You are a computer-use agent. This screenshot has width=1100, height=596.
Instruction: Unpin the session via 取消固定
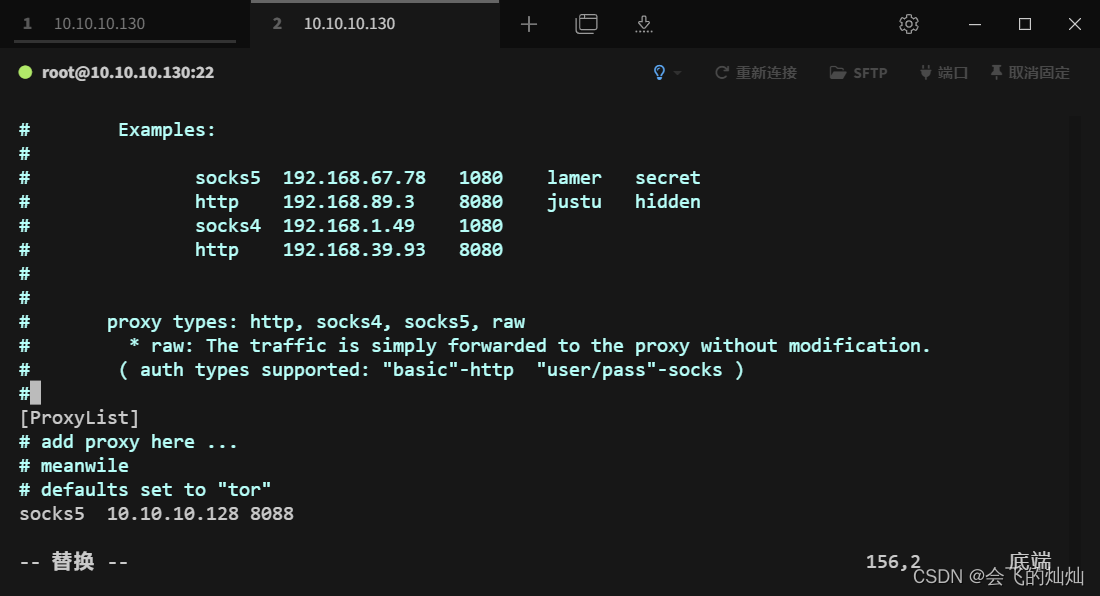point(1037,72)
